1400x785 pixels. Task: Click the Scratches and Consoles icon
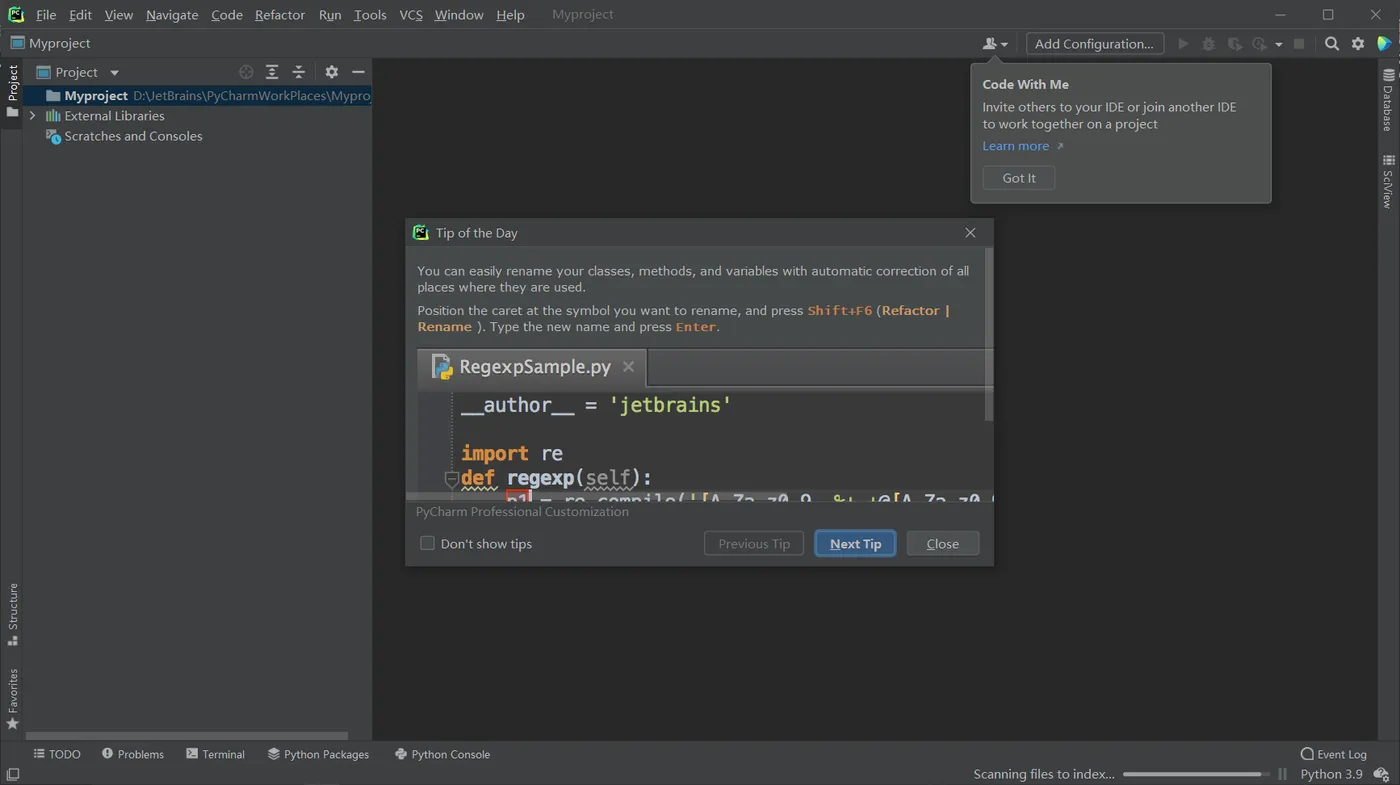[53, 136]
